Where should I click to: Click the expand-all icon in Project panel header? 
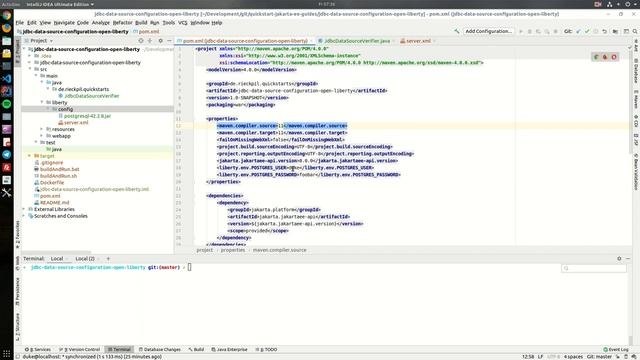(x=150, y=41)
